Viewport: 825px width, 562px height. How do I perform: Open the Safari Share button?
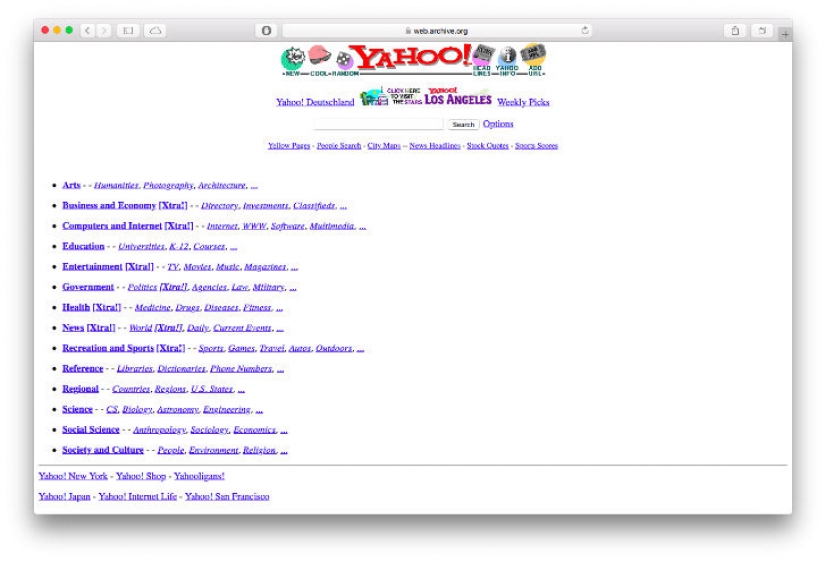coord(736,31)
